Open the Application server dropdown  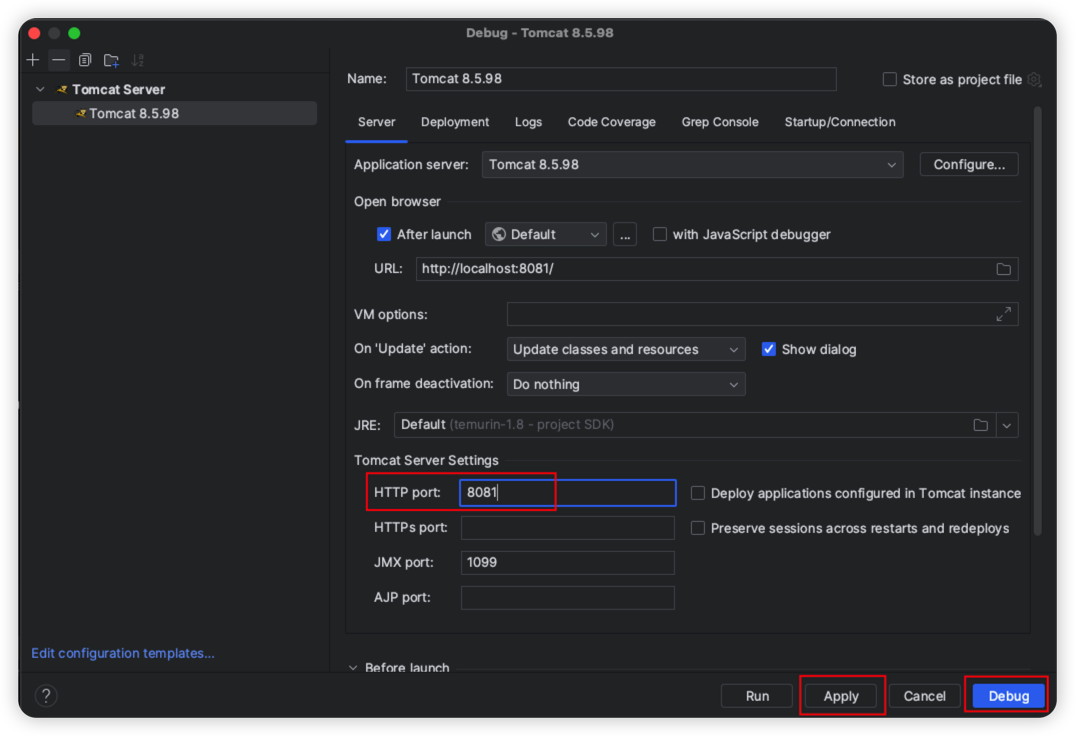click(x=692, y=164)
